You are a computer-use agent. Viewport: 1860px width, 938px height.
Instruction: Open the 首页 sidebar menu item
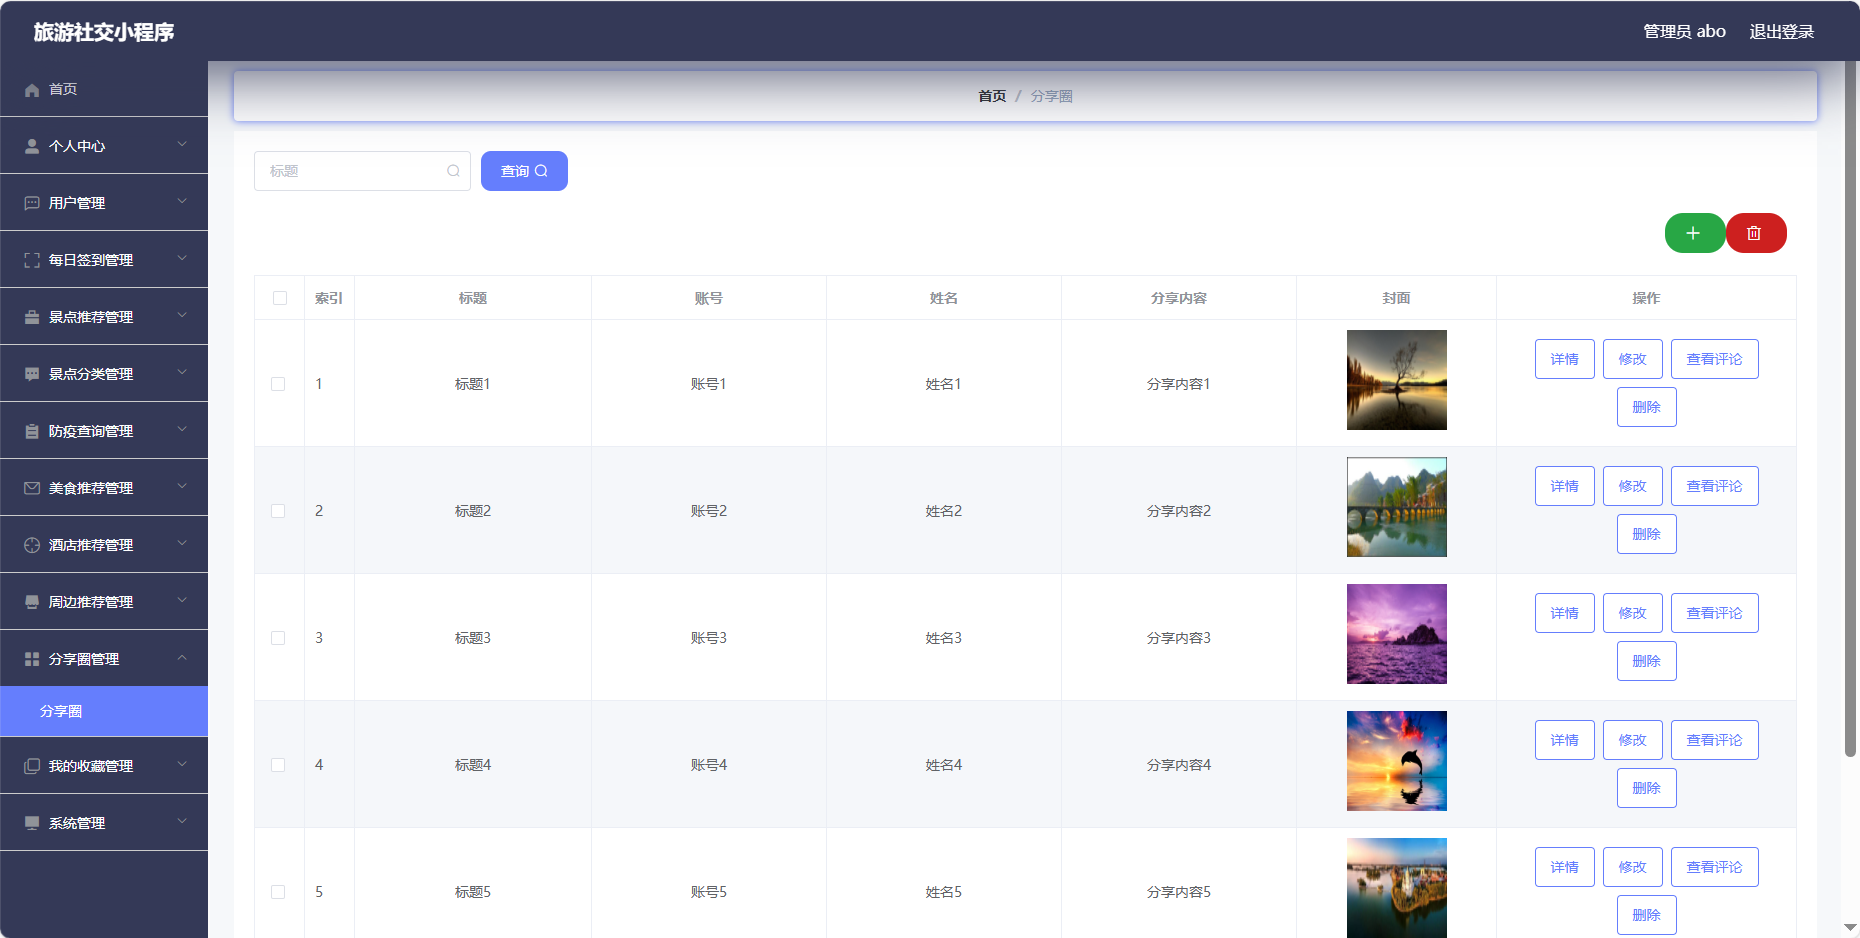(x=104, y=89)
